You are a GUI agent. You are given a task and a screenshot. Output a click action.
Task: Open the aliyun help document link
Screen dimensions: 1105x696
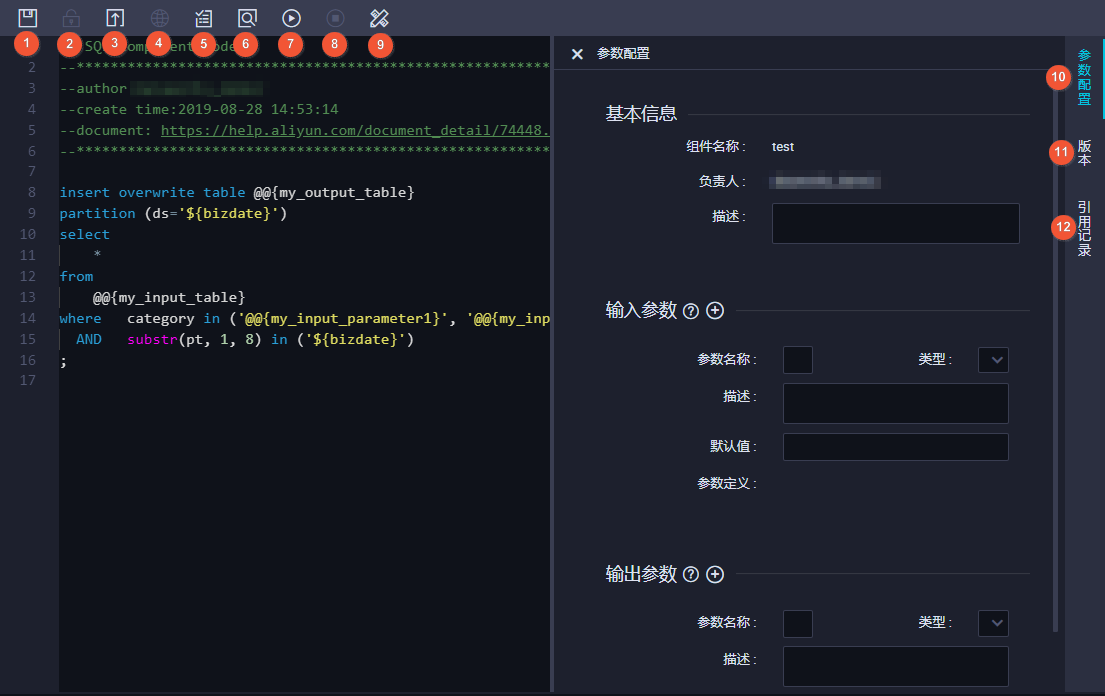(x=354, y=130)
